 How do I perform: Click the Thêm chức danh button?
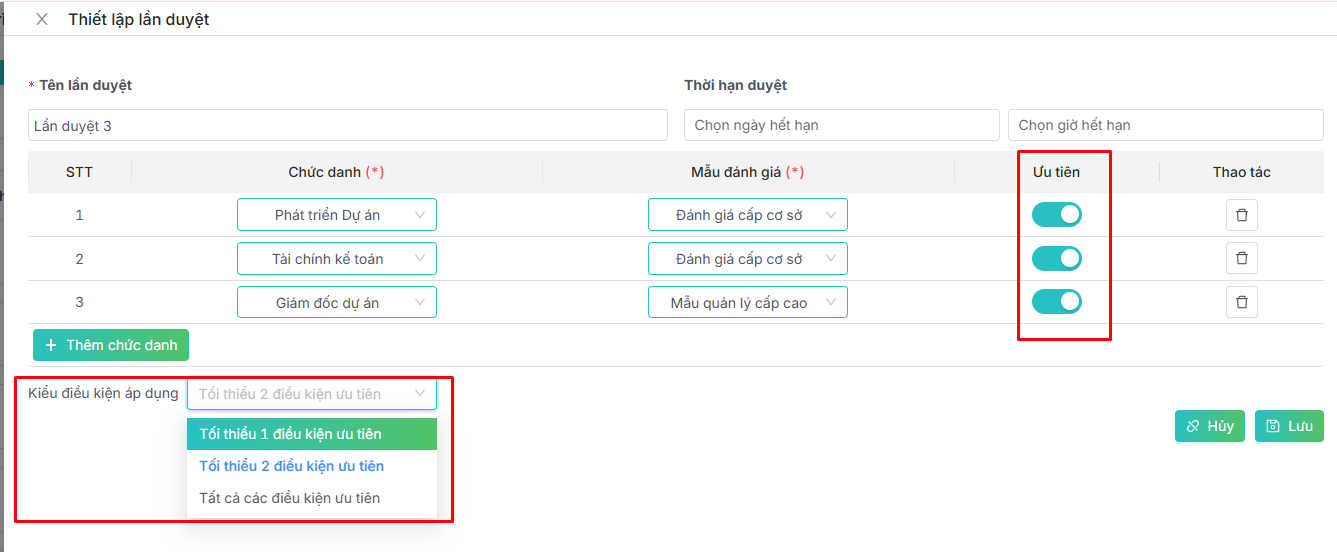111,345
